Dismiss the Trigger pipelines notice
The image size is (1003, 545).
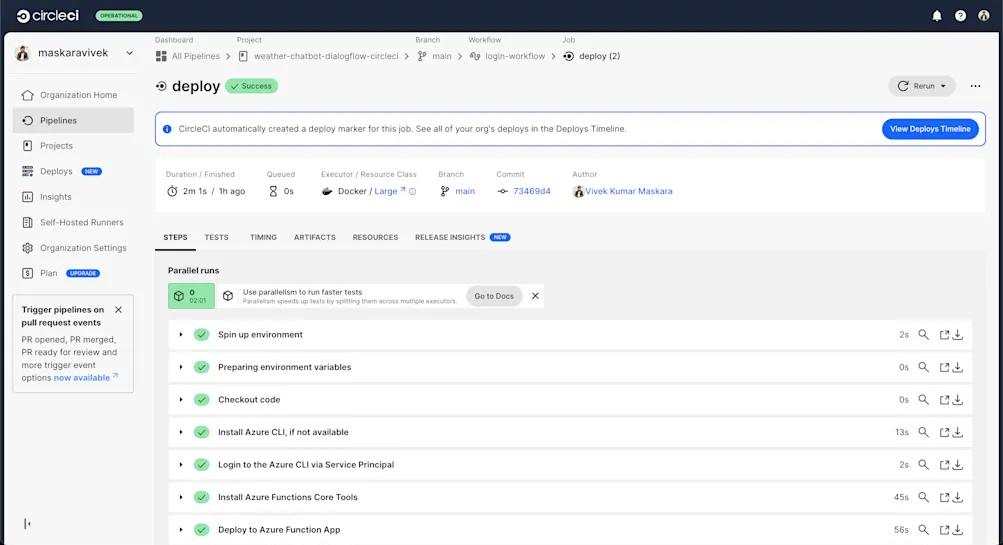coord(118,310)
